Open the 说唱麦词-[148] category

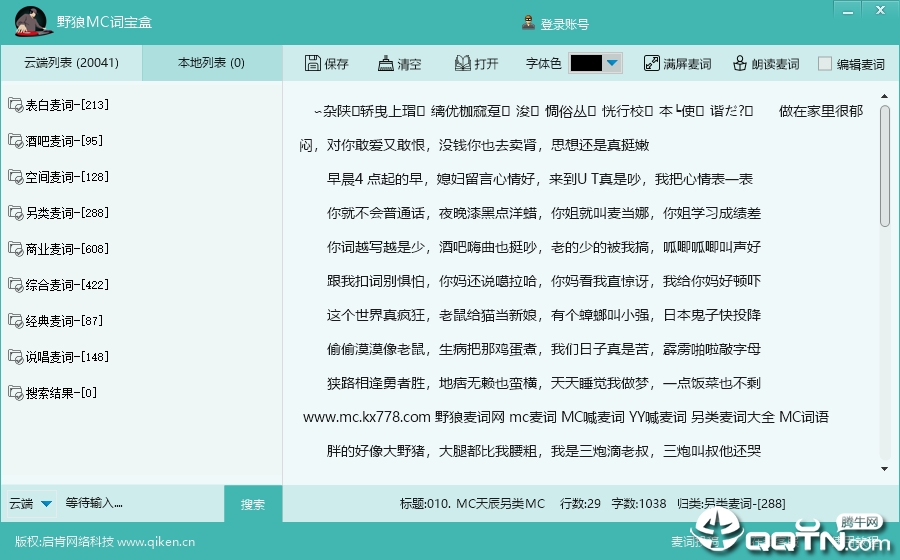point(59,357)
